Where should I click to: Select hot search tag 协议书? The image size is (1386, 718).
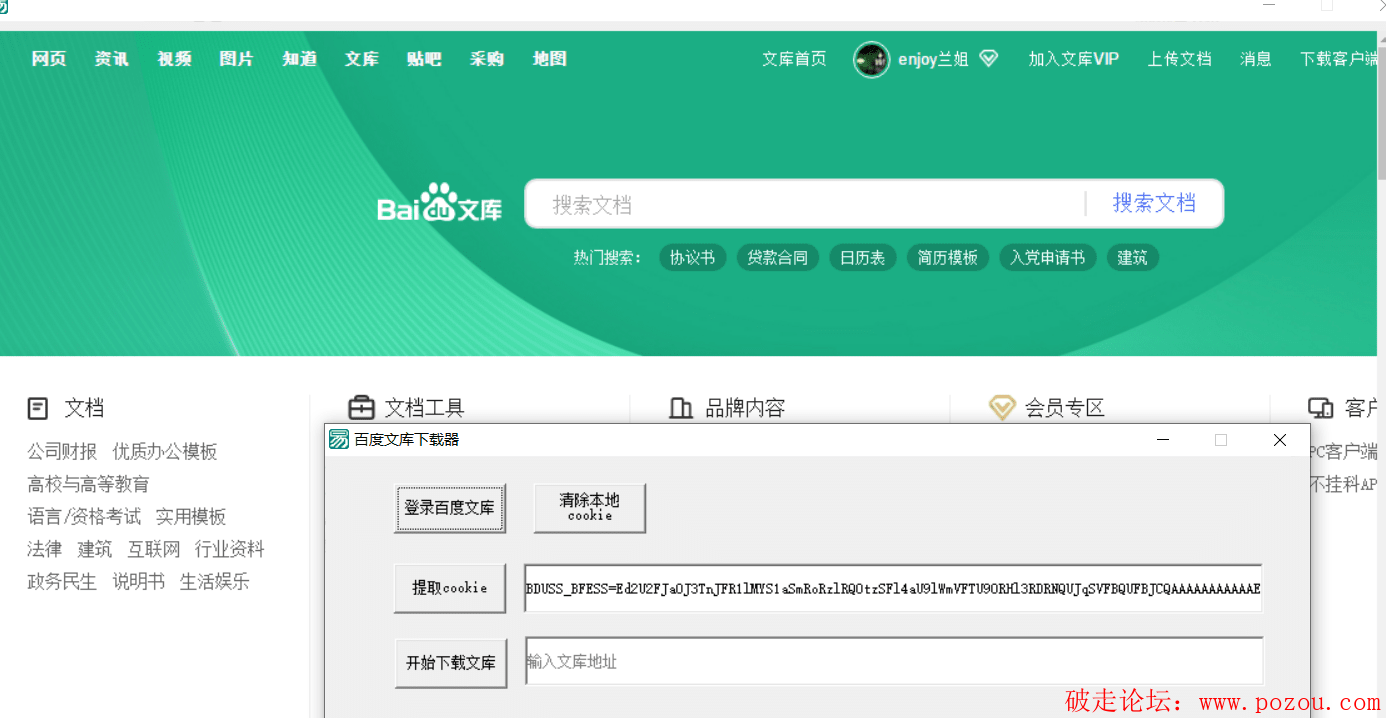point(692,258)
